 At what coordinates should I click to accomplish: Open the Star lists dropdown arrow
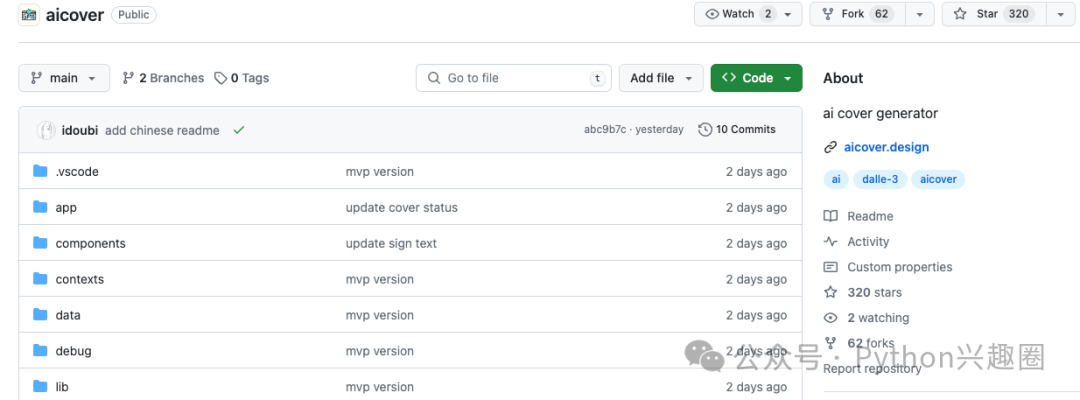point(1060,14)
